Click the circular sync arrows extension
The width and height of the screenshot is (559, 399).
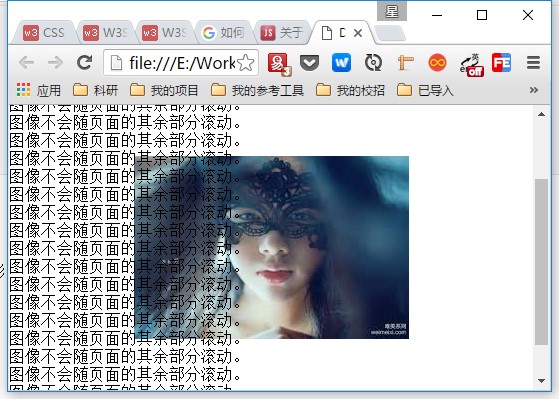pos(373,63)
